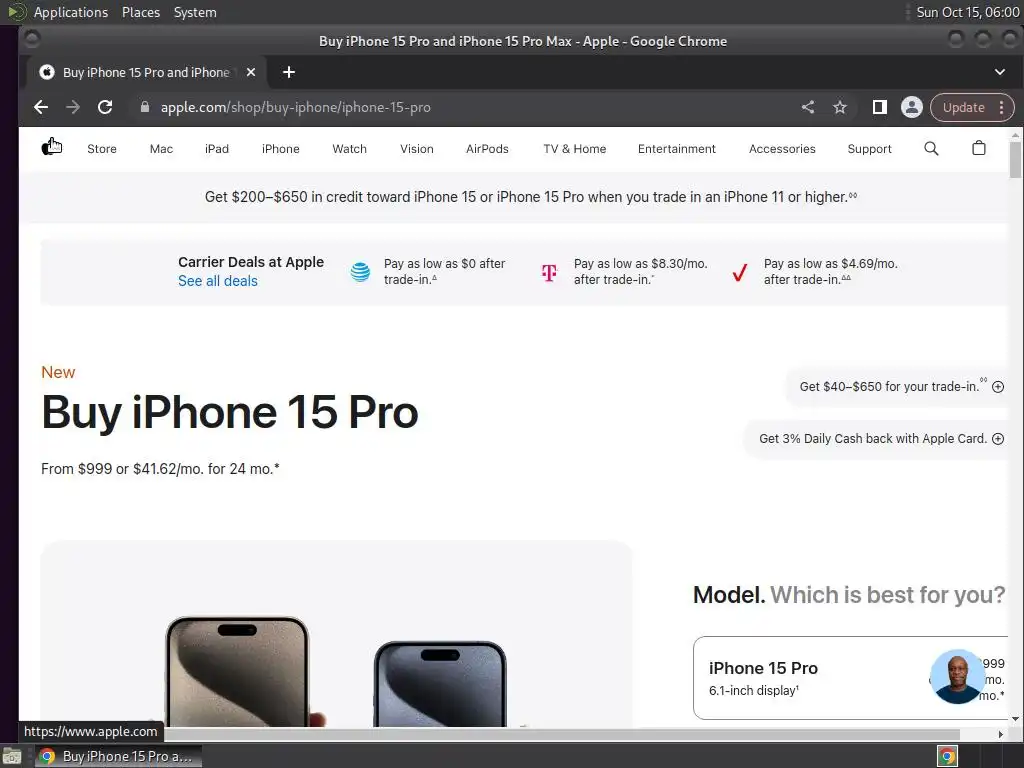The height and width of the screenshot is (768, 1024).
Task: Click the T-Mobile $8.30/mo. deal text
Action: click(640, 272)
